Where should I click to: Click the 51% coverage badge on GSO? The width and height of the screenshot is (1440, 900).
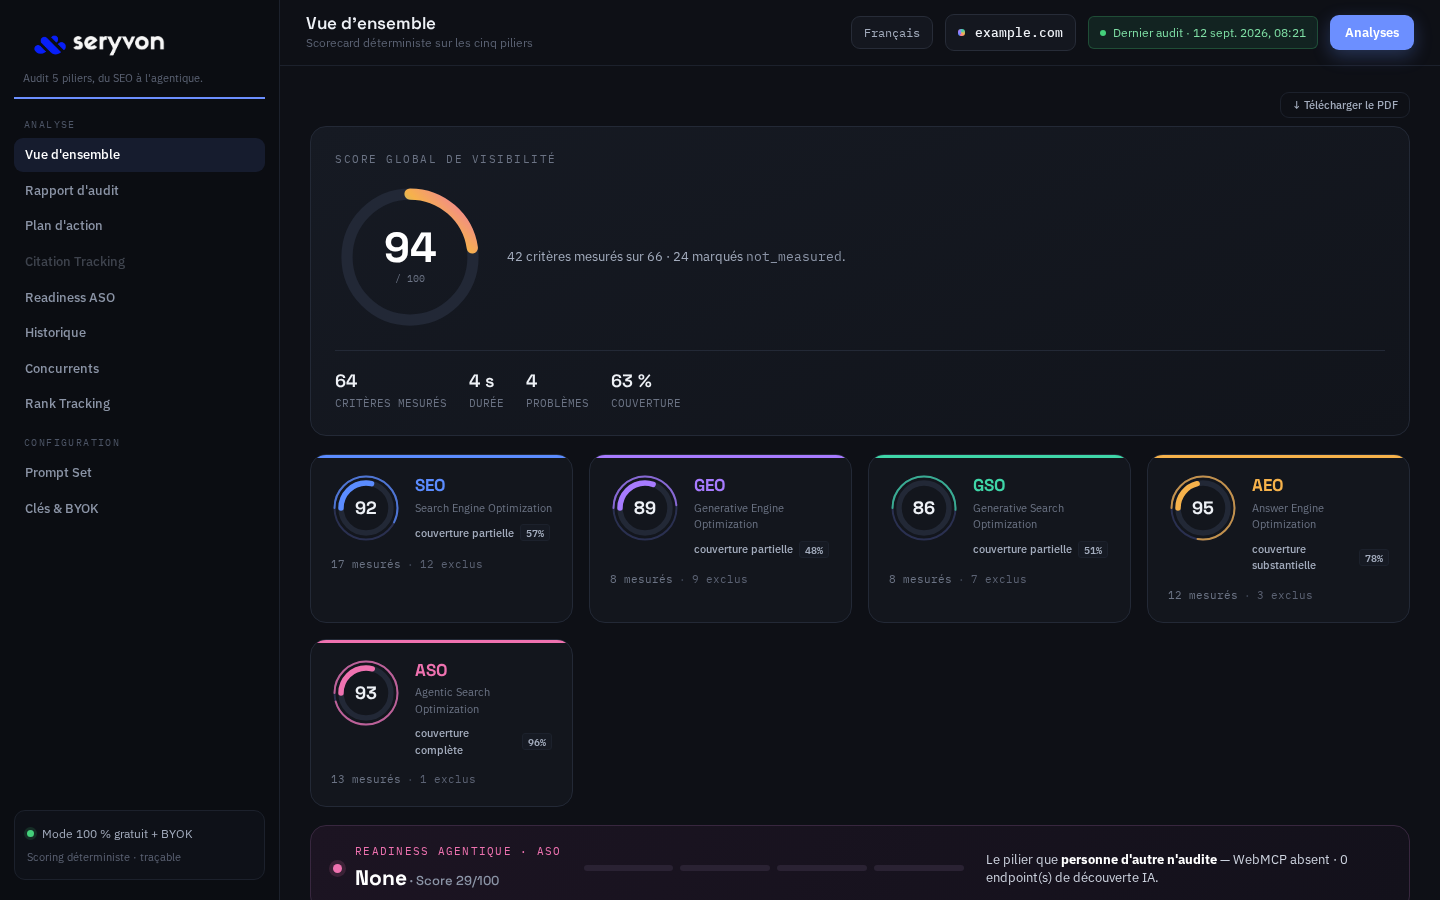tap(1093, 550)
